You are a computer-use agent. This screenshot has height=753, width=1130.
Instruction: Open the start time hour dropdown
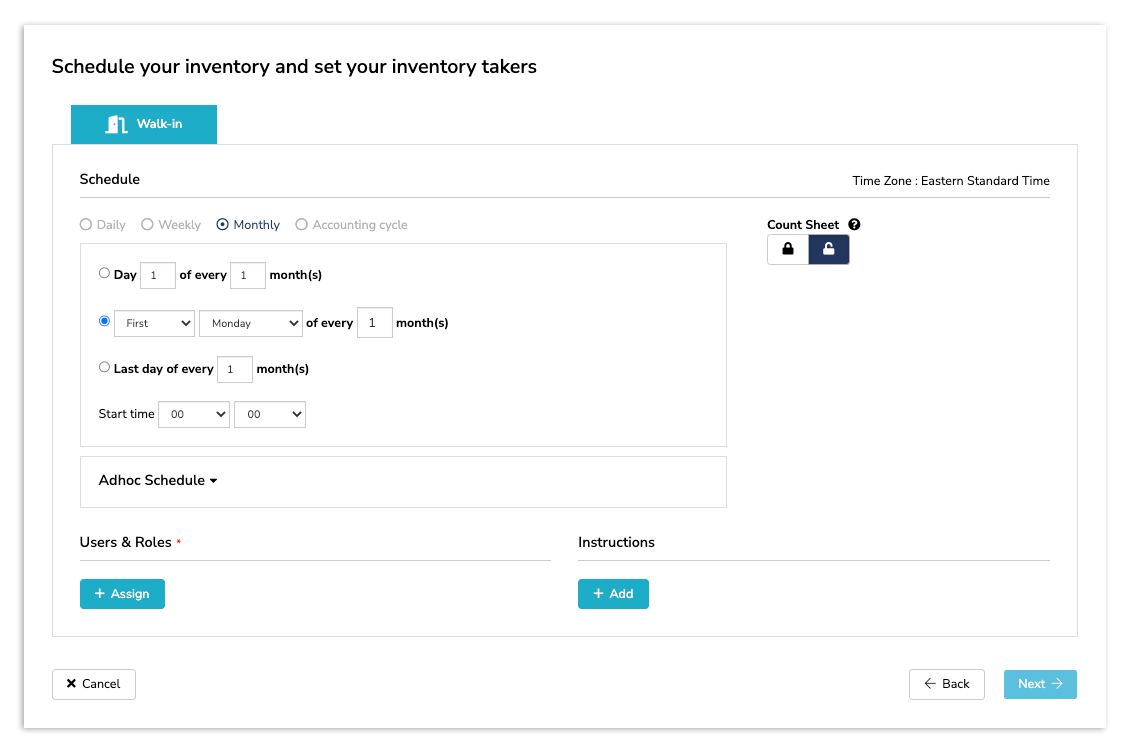click(193, 414)
